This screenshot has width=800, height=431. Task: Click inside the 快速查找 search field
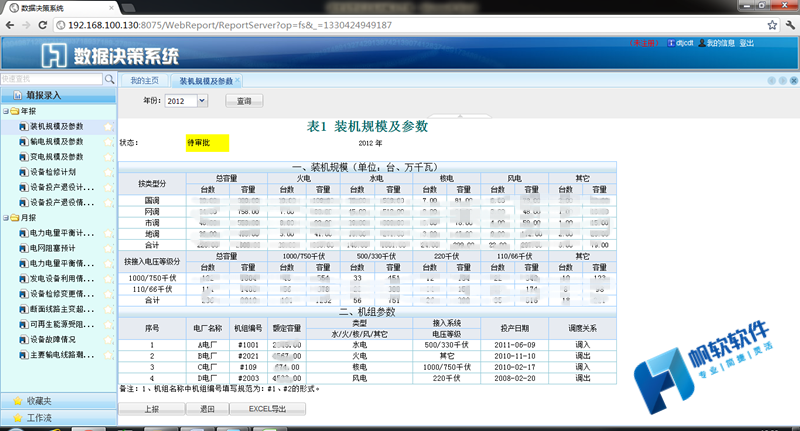point(52,79)
